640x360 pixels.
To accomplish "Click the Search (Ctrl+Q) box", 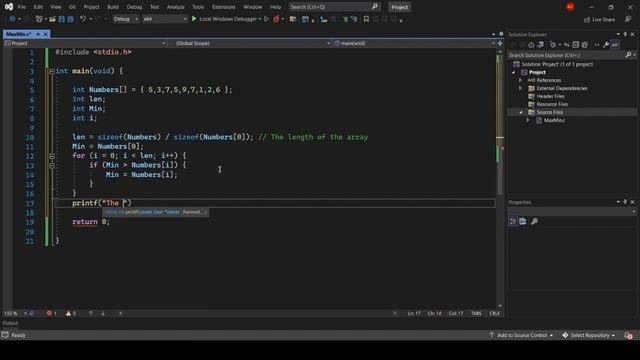I will point(334,7).
